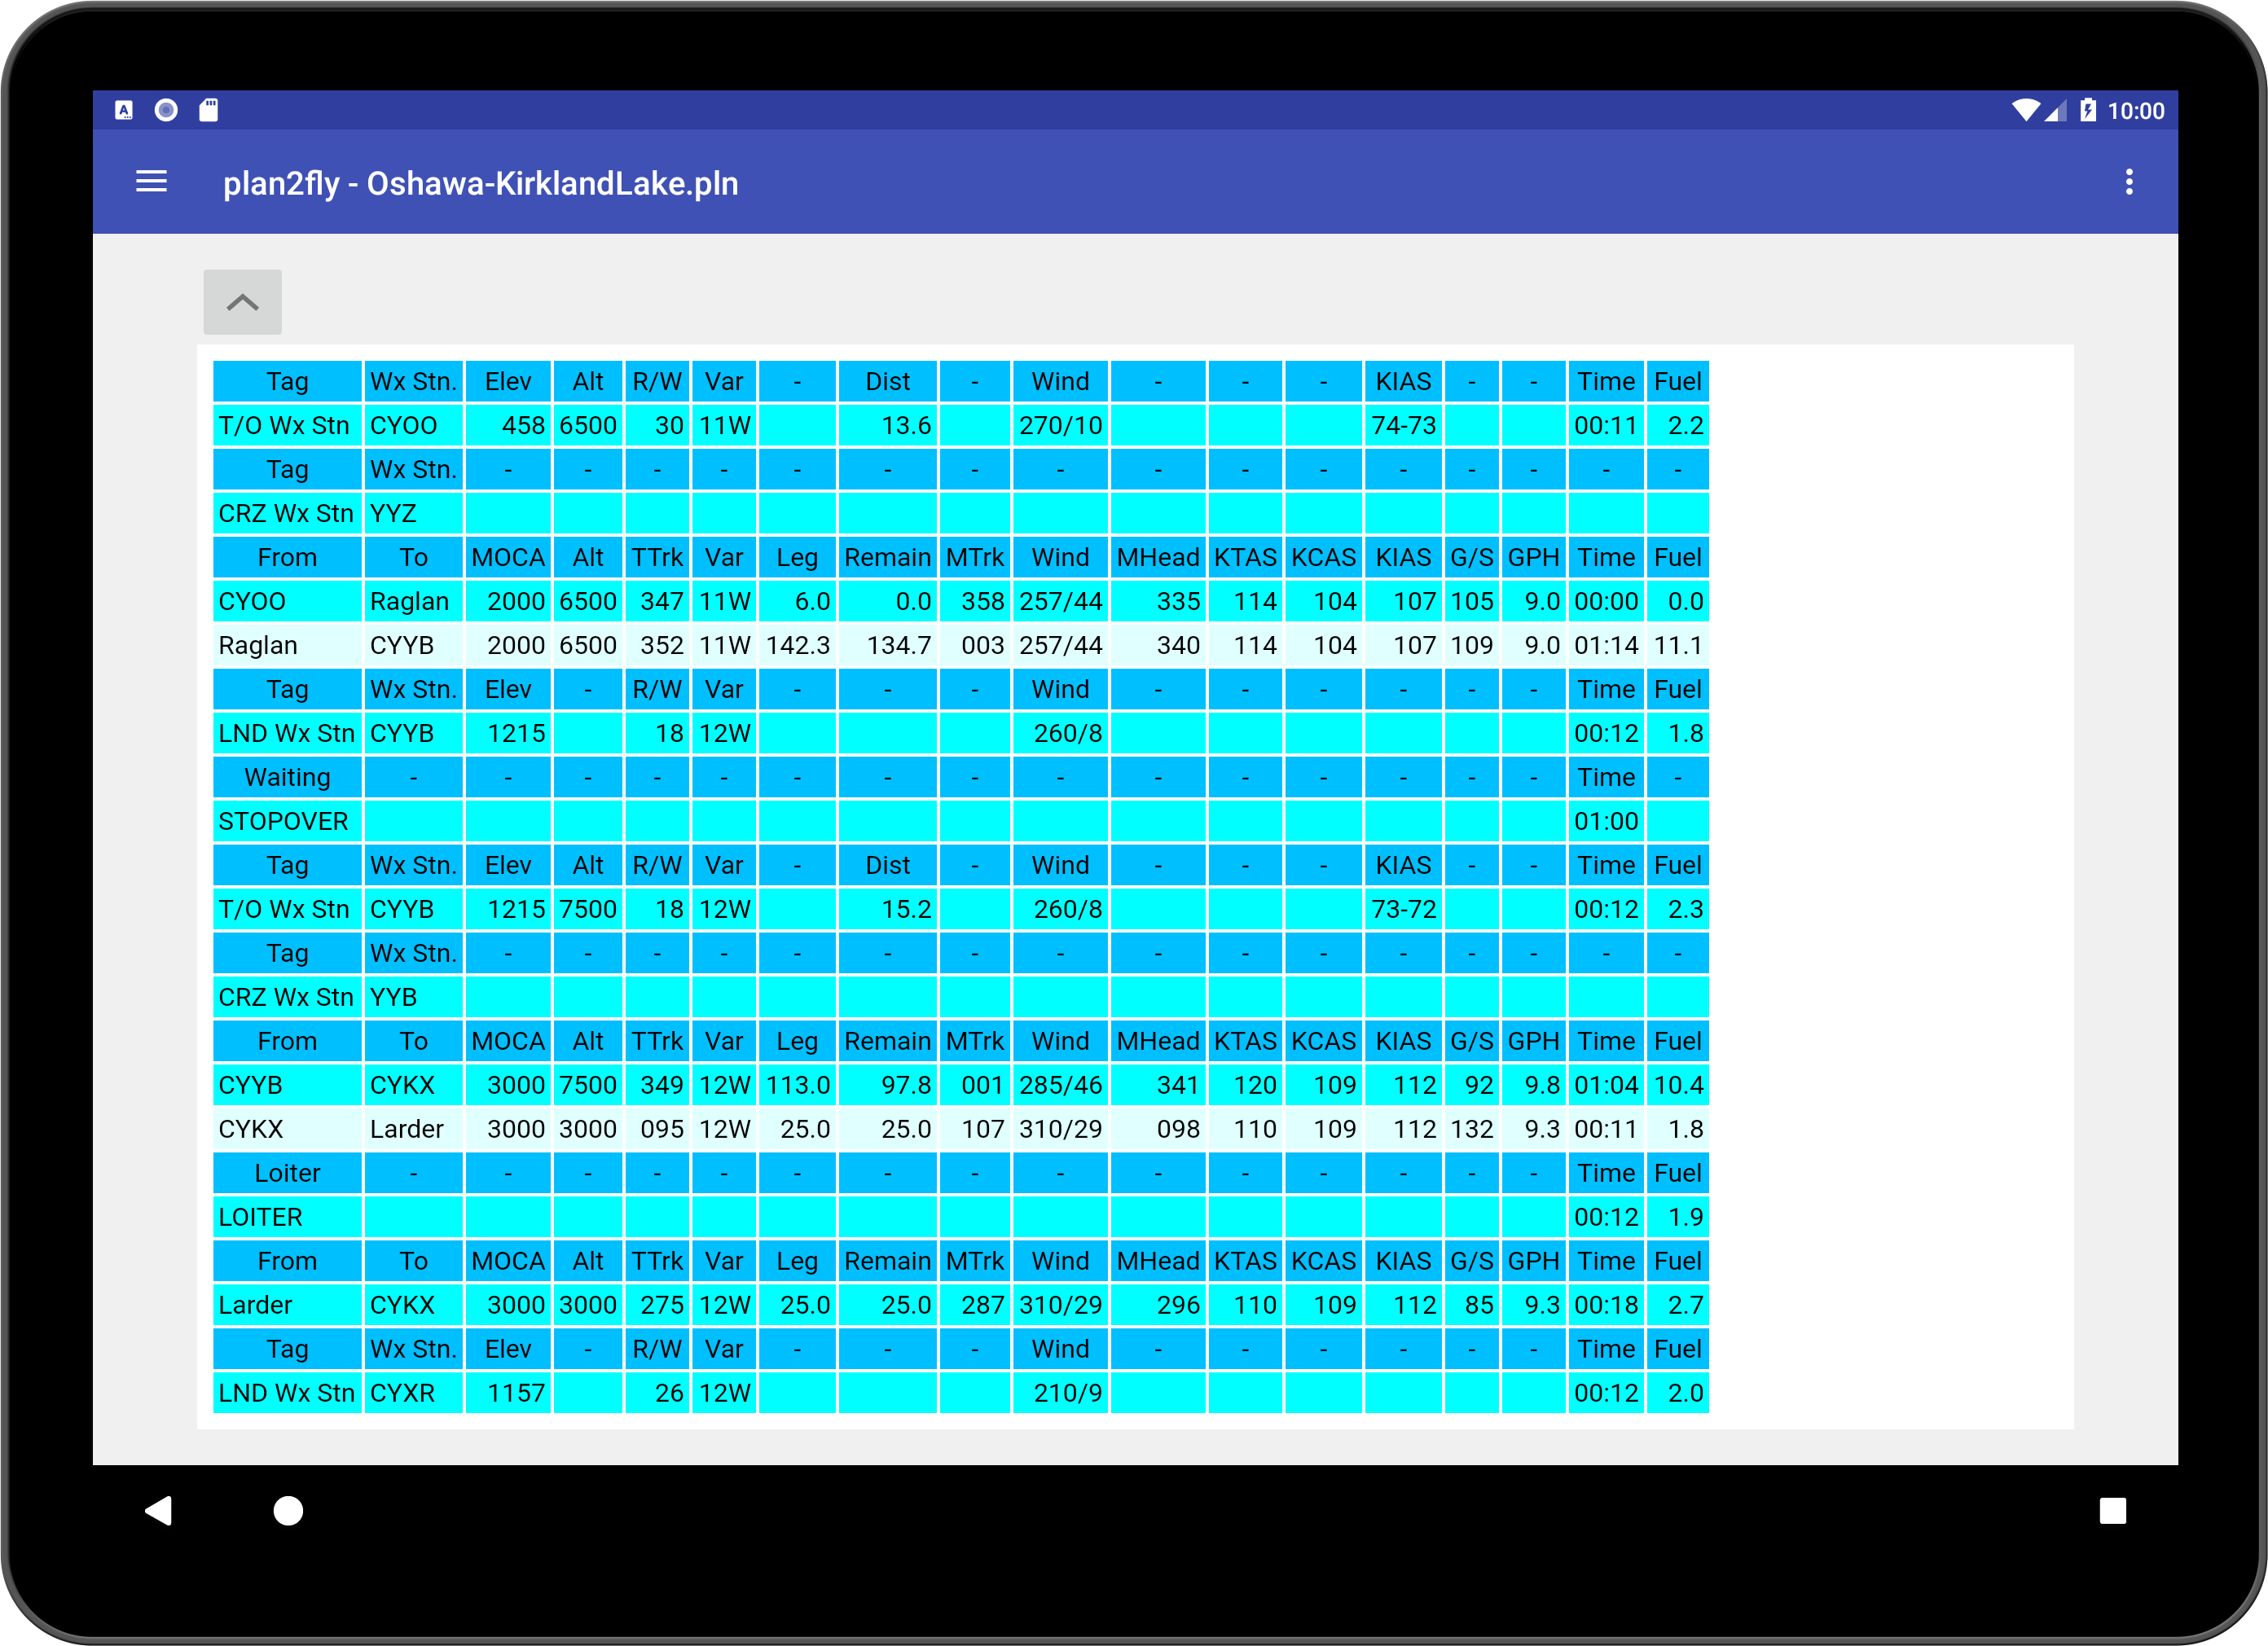The image size is (2268, 1646).
Task: Tap the battery indicator in the status bar
Action: click(2087, 111)
